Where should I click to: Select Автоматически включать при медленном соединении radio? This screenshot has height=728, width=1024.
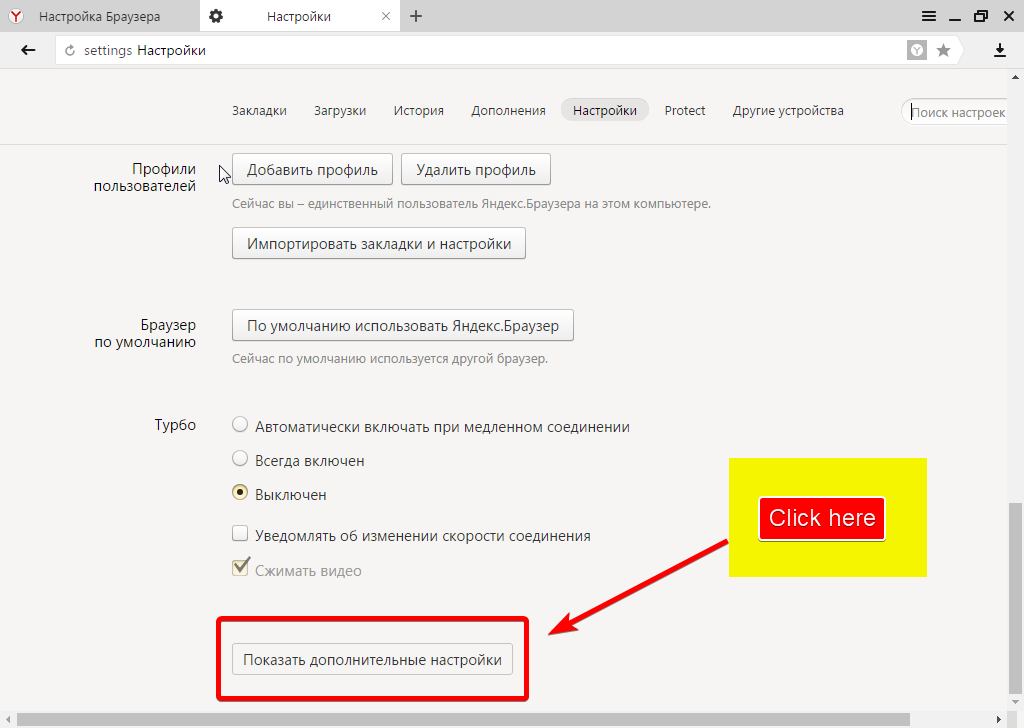point(240,425)
